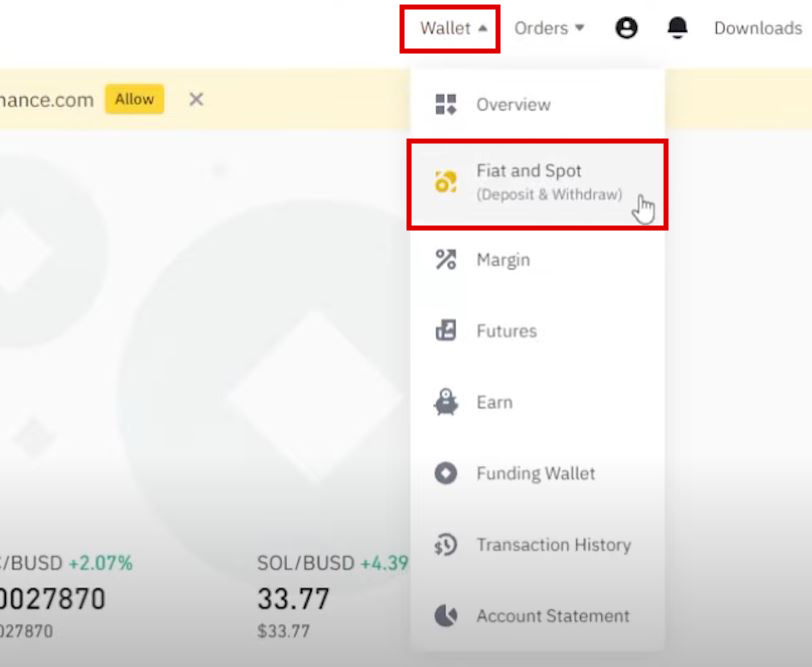The height and width of the screenshot is (667, 812).
Task: Expand the Orders dropdown menu
Action: pos(549,28)
